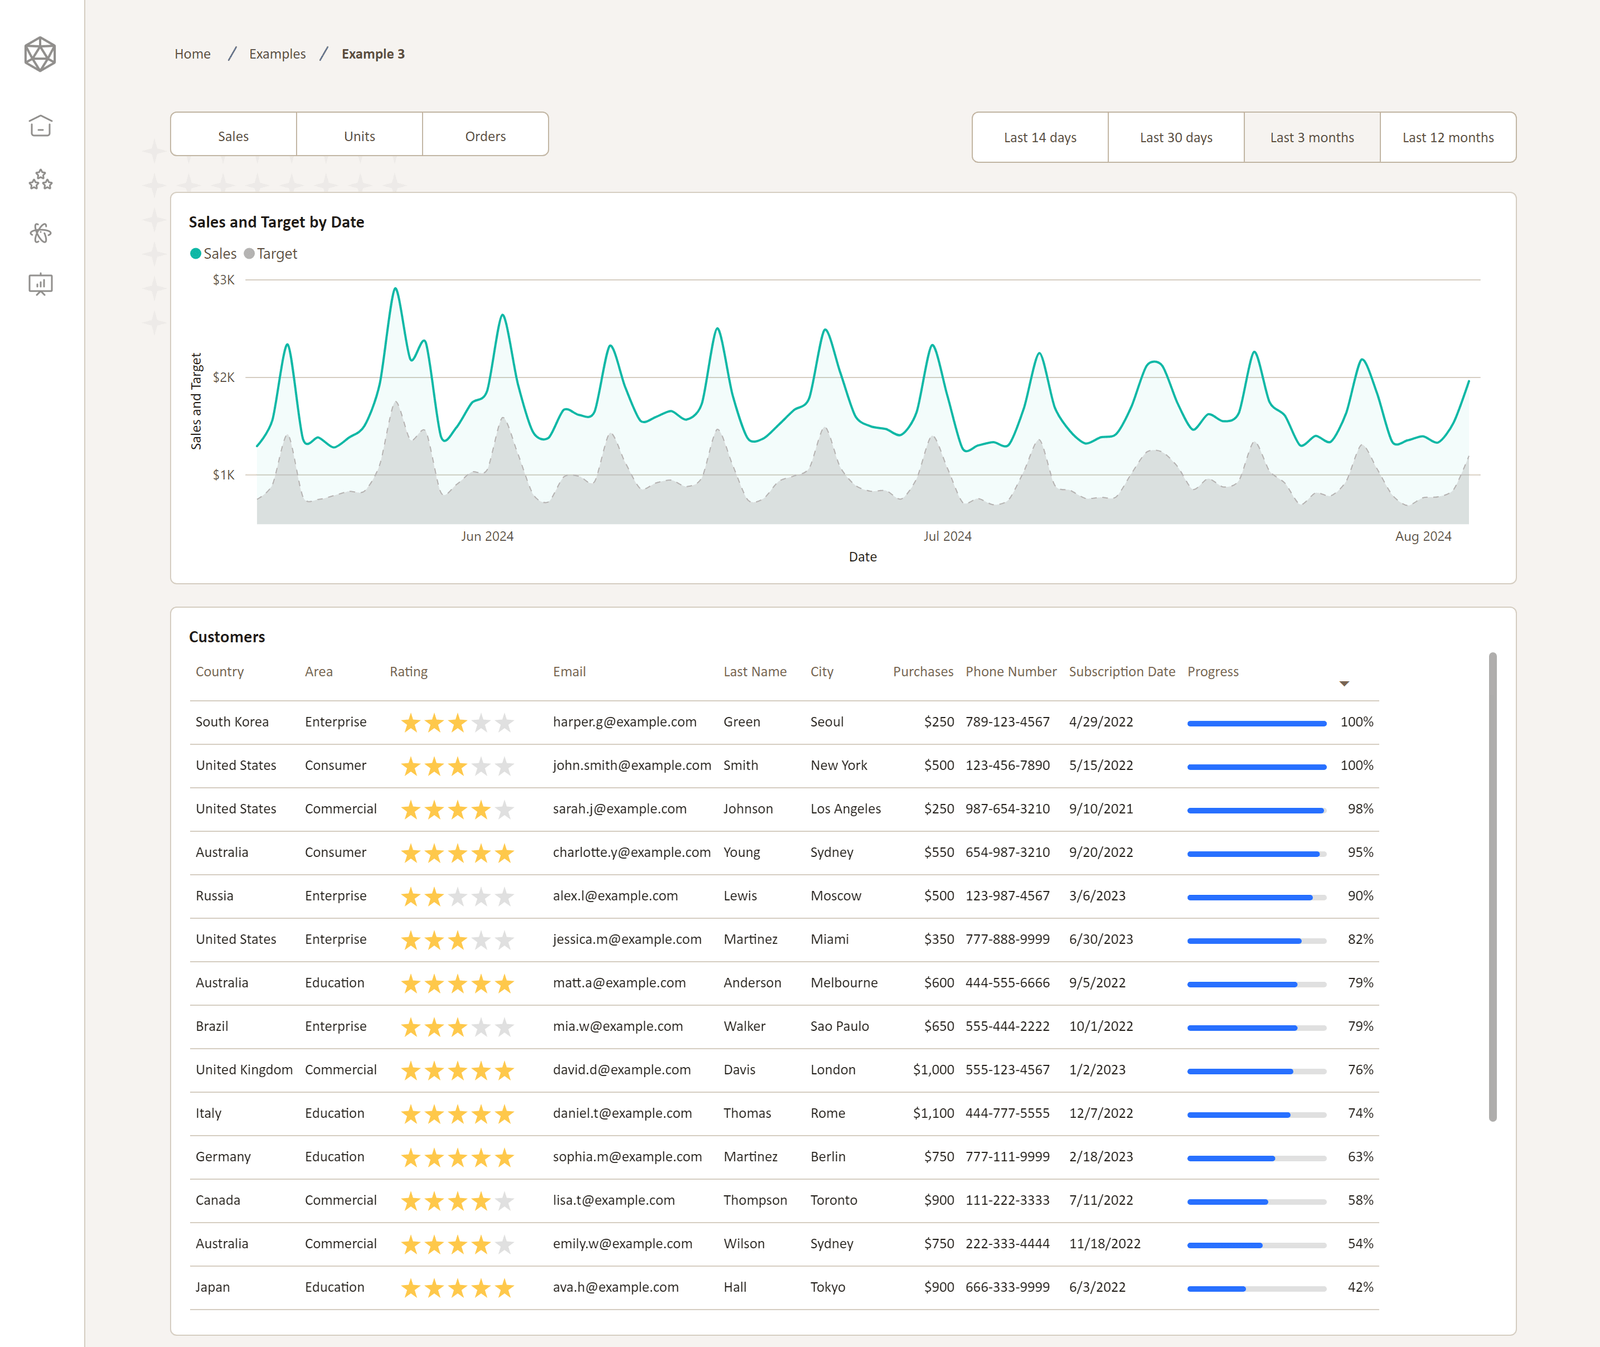Select the Home icon in the sidebar

(40, 126)
